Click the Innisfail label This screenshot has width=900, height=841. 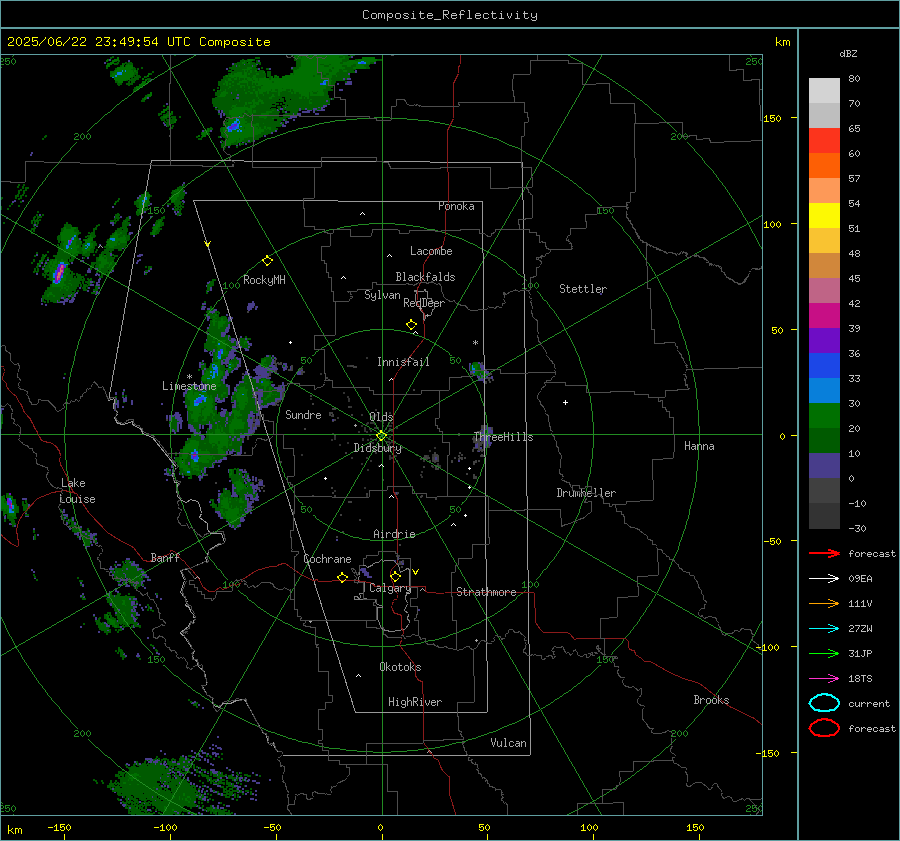[403, 362]
